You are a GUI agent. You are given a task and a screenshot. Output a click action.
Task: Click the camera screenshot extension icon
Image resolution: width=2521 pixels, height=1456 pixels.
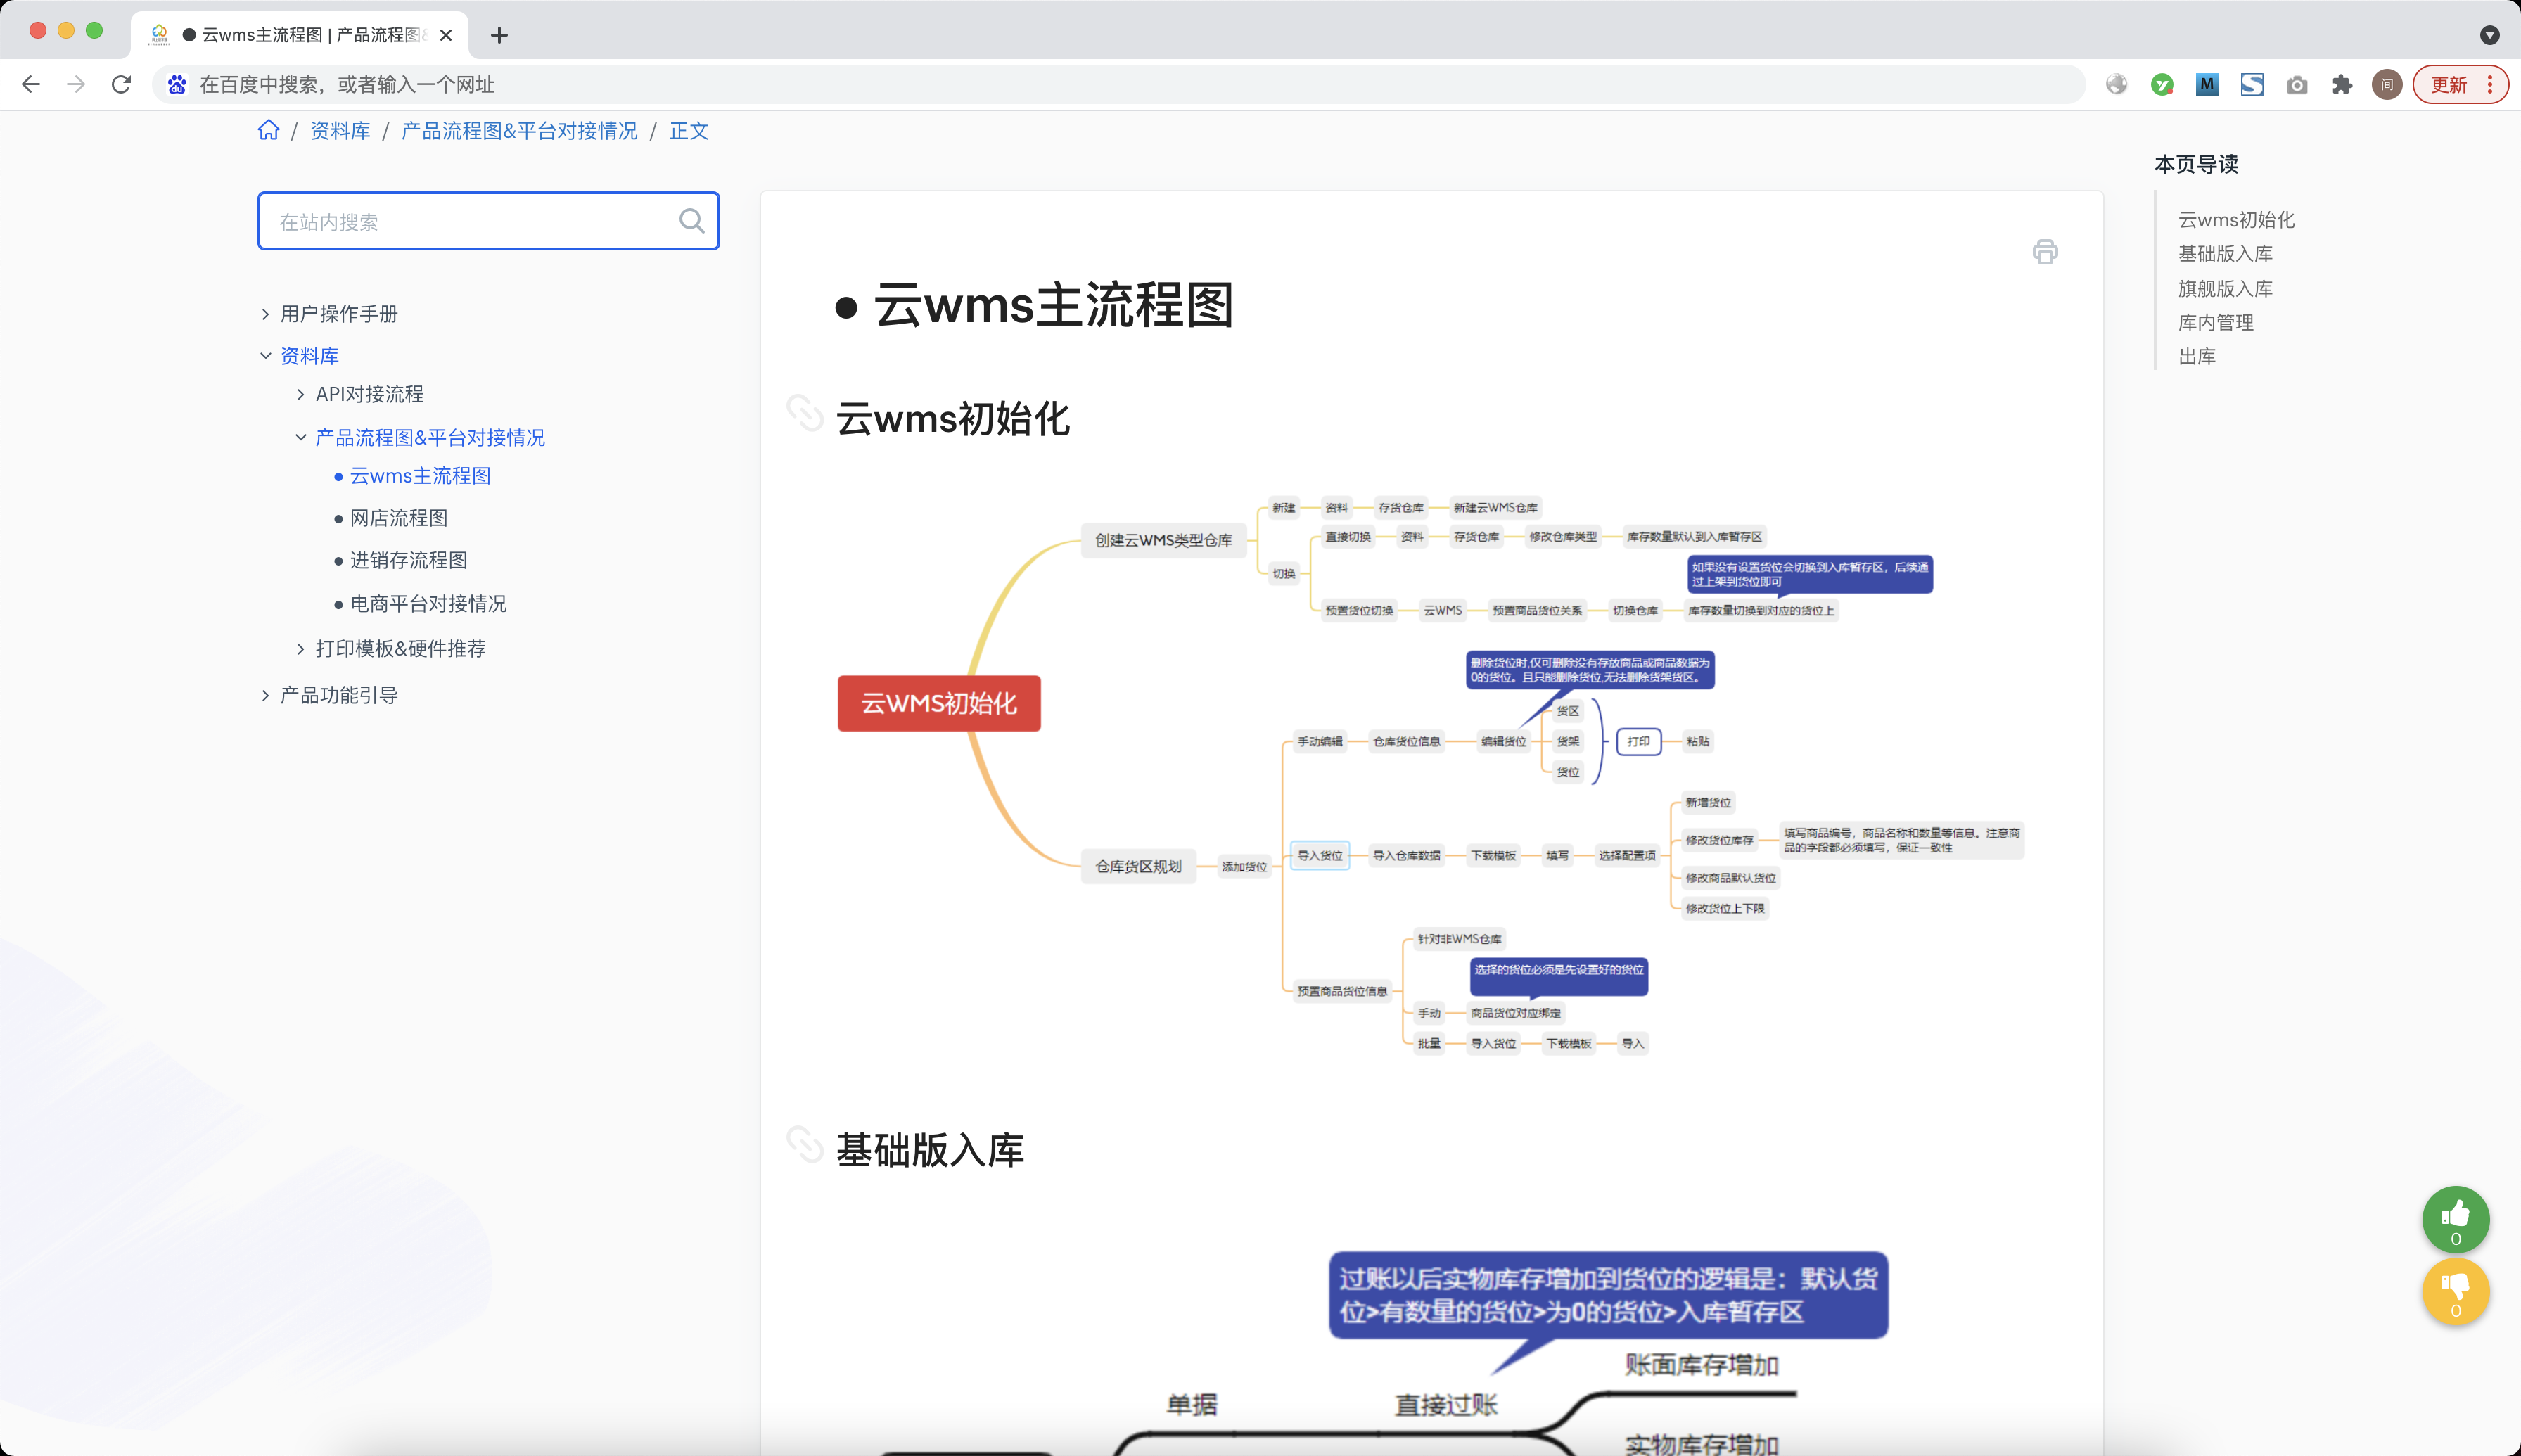(x=2297, y=85)
